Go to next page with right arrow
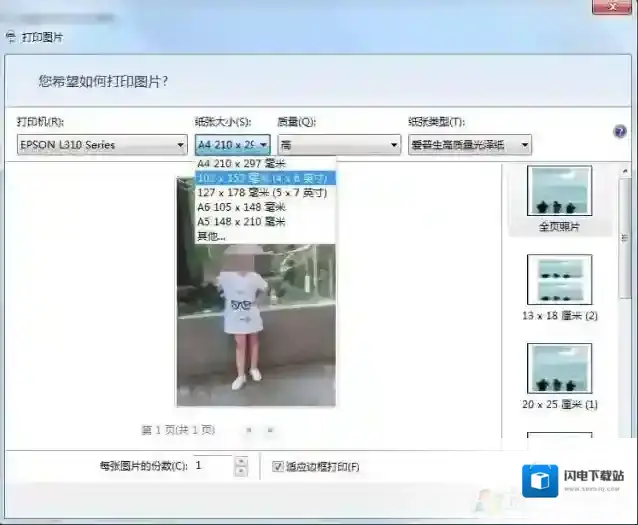Viewport: 638px width, 525px height. click(270, 430)
